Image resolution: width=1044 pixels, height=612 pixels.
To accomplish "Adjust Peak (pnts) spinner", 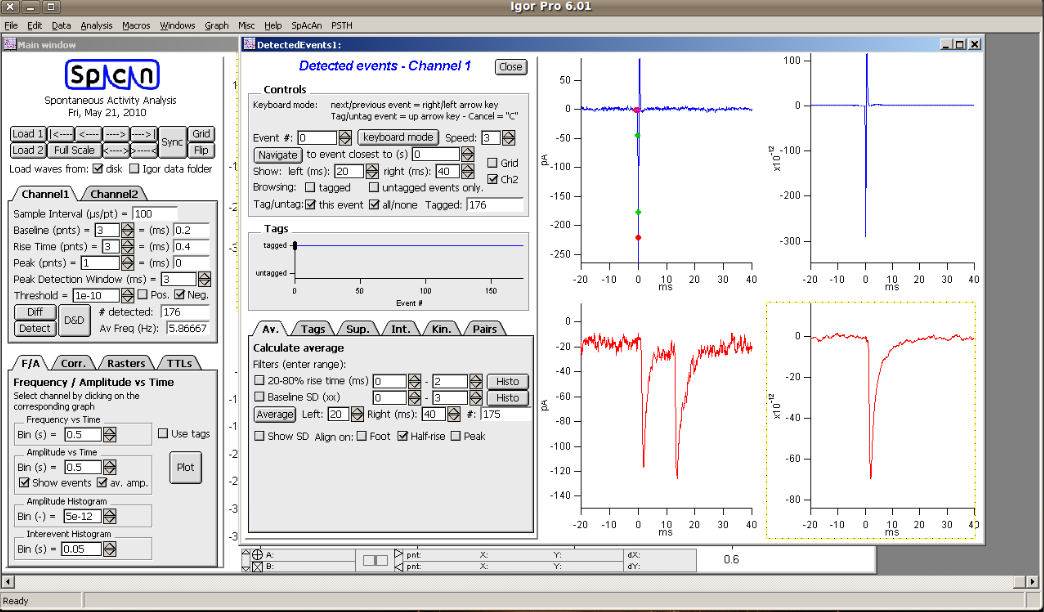I will pos(127,262).
